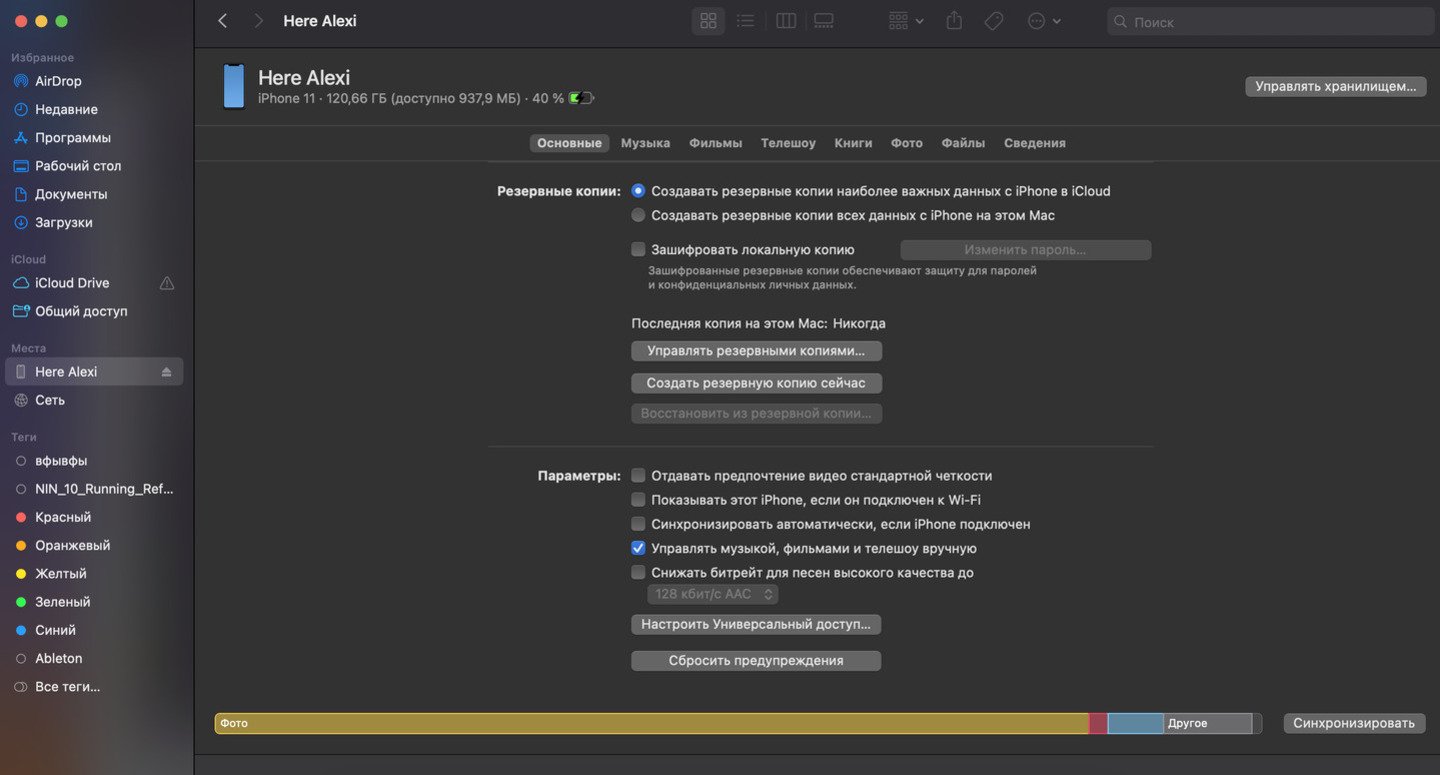
Task: Switch to icon grid view
Action: click(x=708, y=21)
